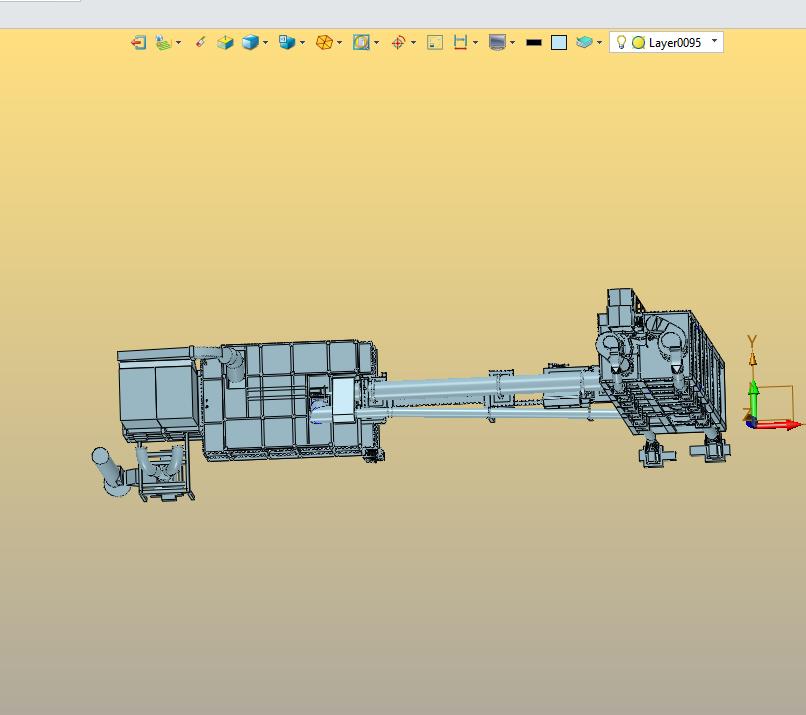Click the blue cube with small window icon
The height and width of the screenshot is (715, 806).
(x=287, y=42)
